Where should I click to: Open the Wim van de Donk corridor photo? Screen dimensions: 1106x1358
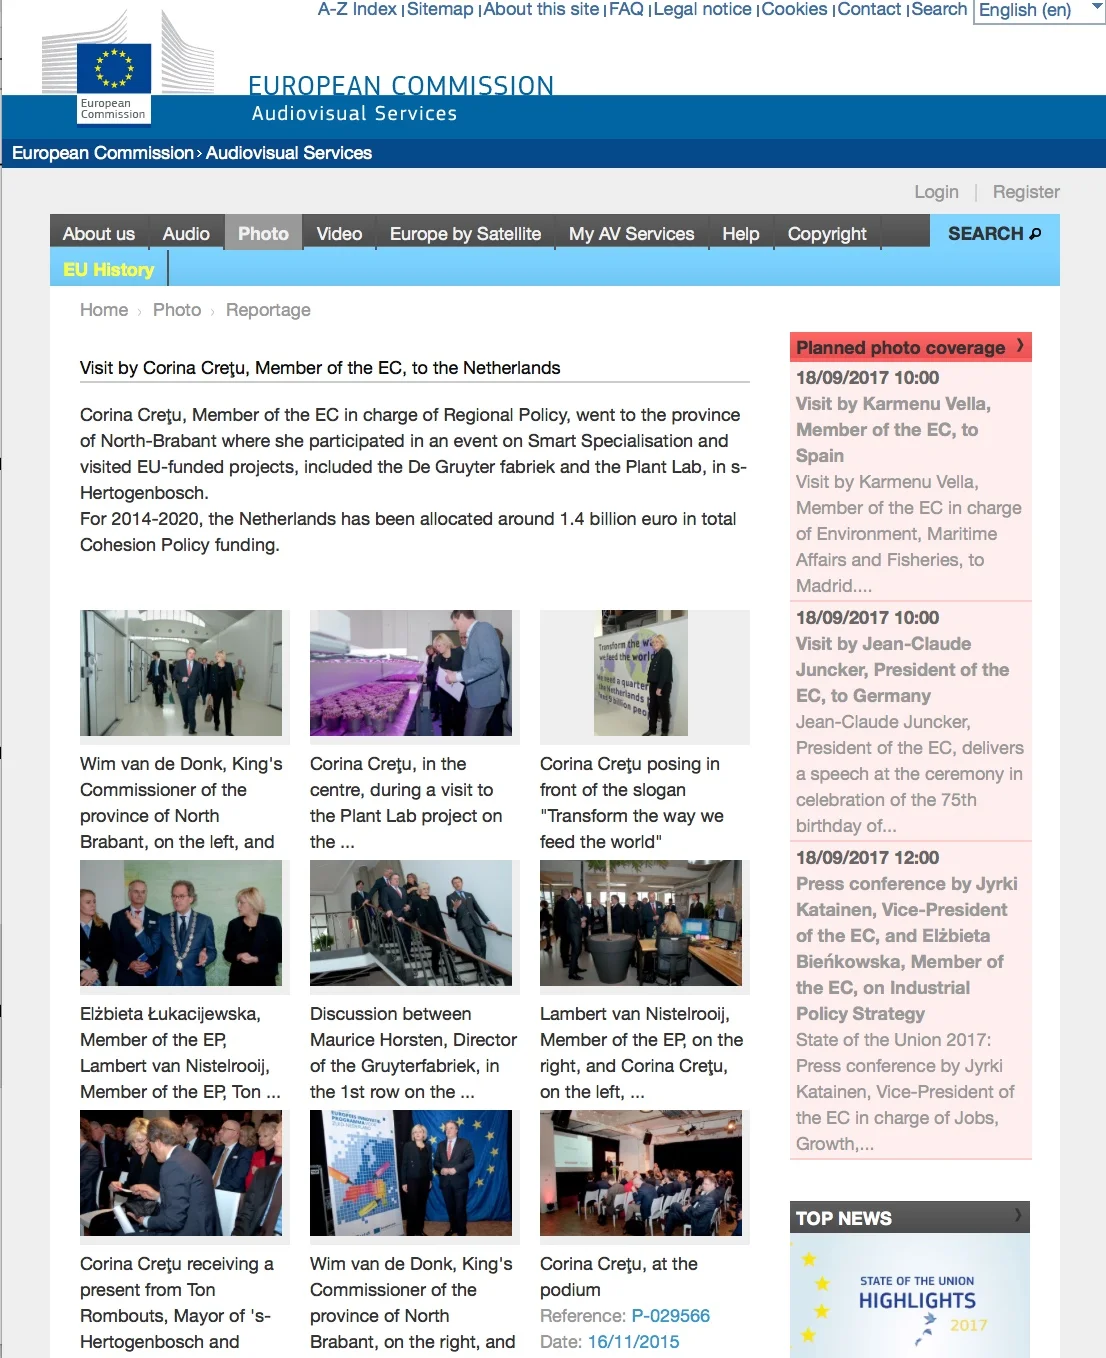181,673
